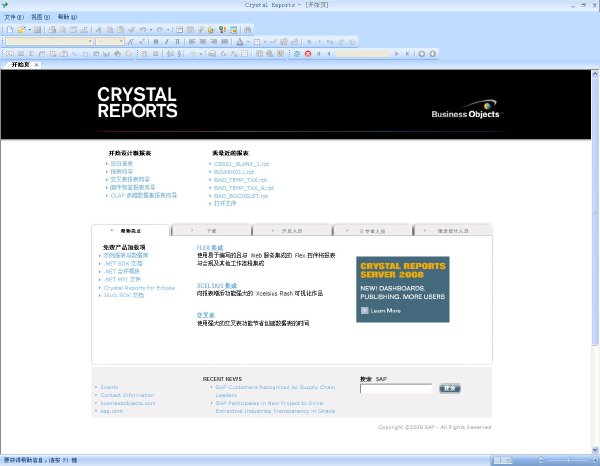The image size is (600, 466).
Task: Click the SAP search text field
Action: [396, 389]
